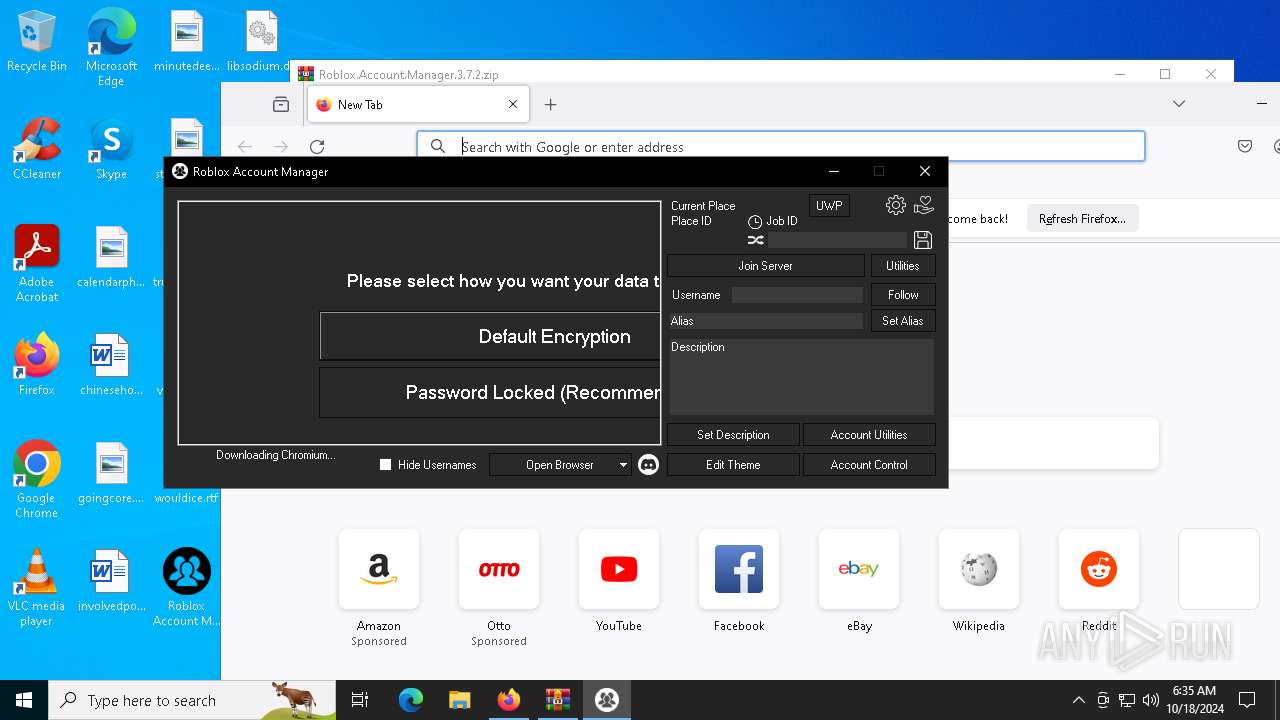Open Account Control
Viewport: 1280px width, 720px height.
point(869,464)
